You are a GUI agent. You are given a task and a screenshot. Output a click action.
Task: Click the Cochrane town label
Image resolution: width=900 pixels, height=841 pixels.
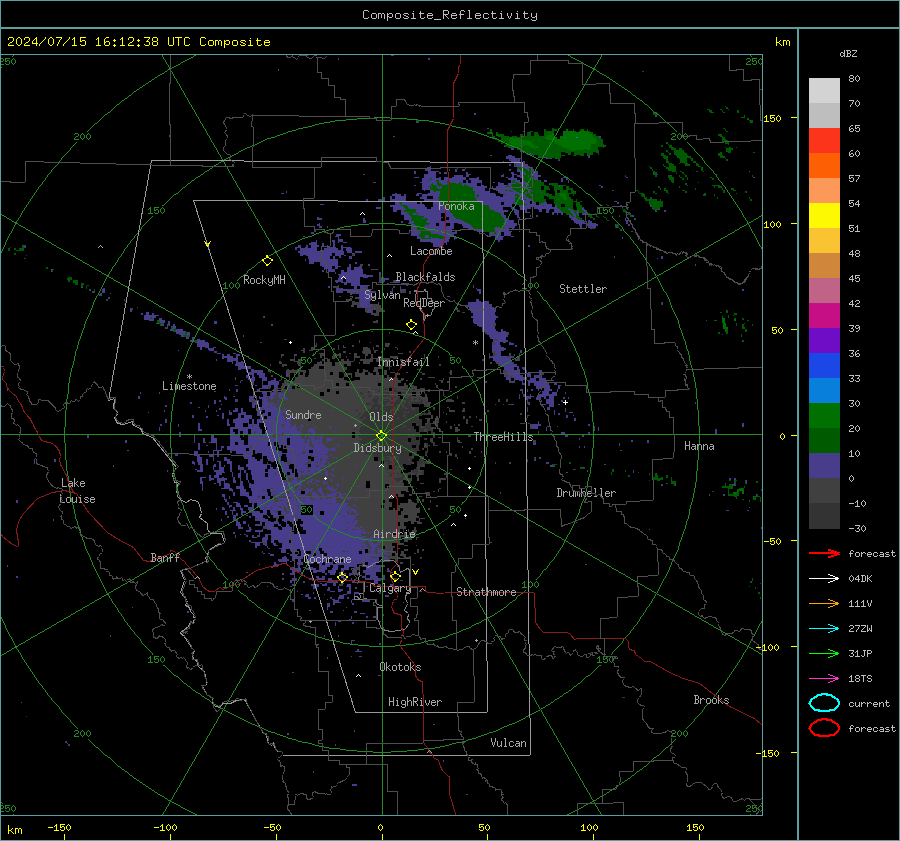[x=327, y=559]
